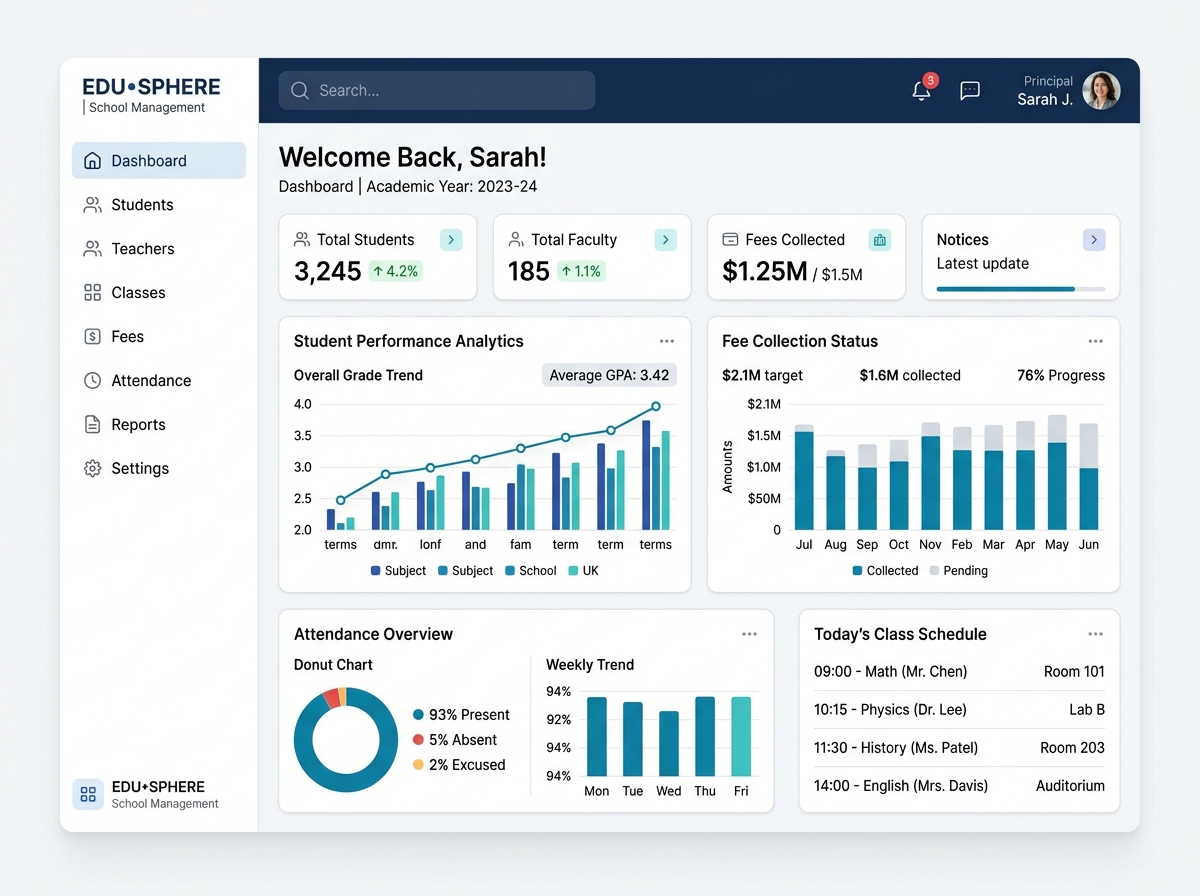Click the Notices progress bar
This screenshot has width=1200, height=896.
[1021, 289]
